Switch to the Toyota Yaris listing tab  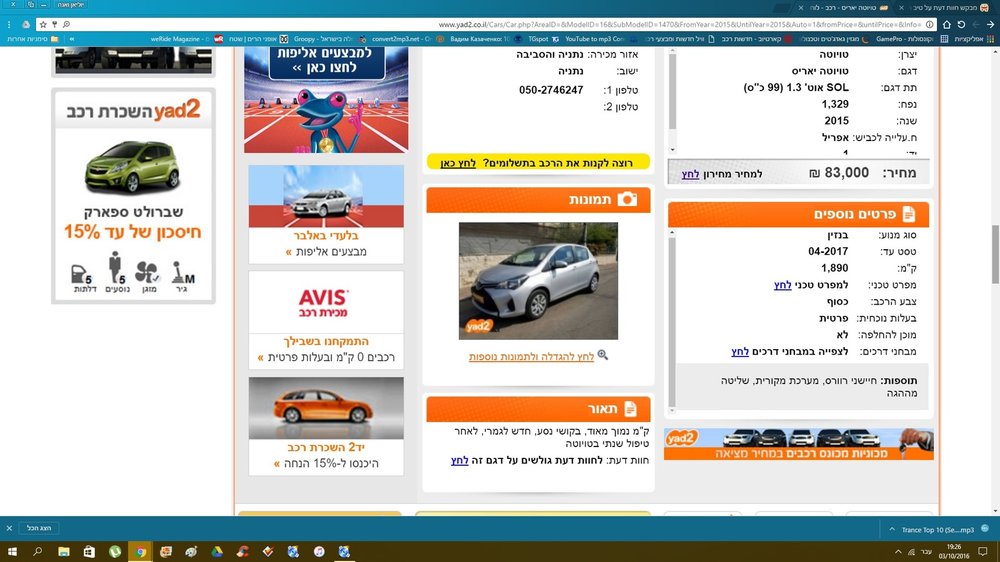[x=853, y=8]
